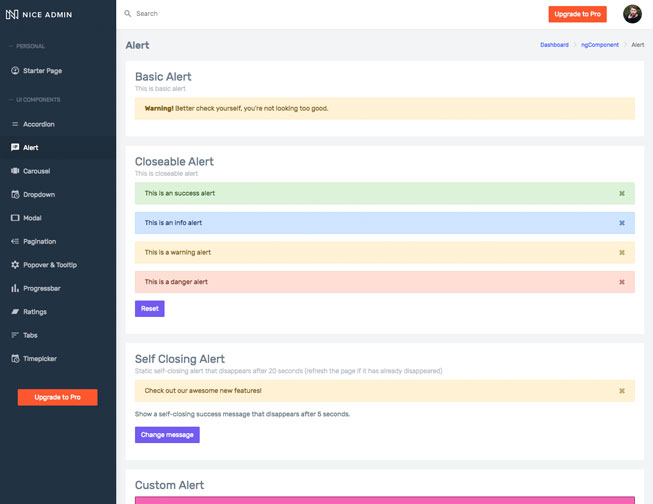
Task: Go to Dashboard breadcrumb link
Action: [x=554, y=45]
